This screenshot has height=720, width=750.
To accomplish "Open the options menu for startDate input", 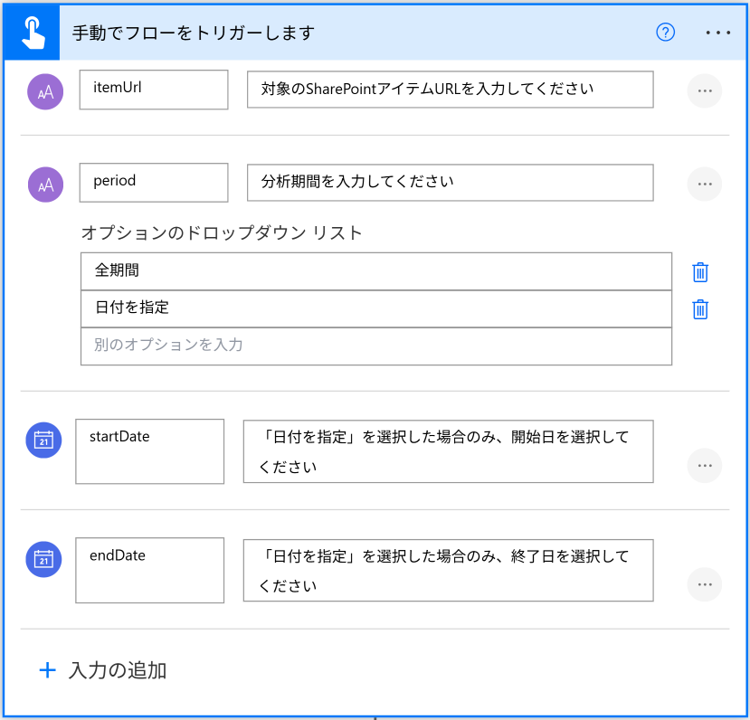I will (x=704, y=466).
